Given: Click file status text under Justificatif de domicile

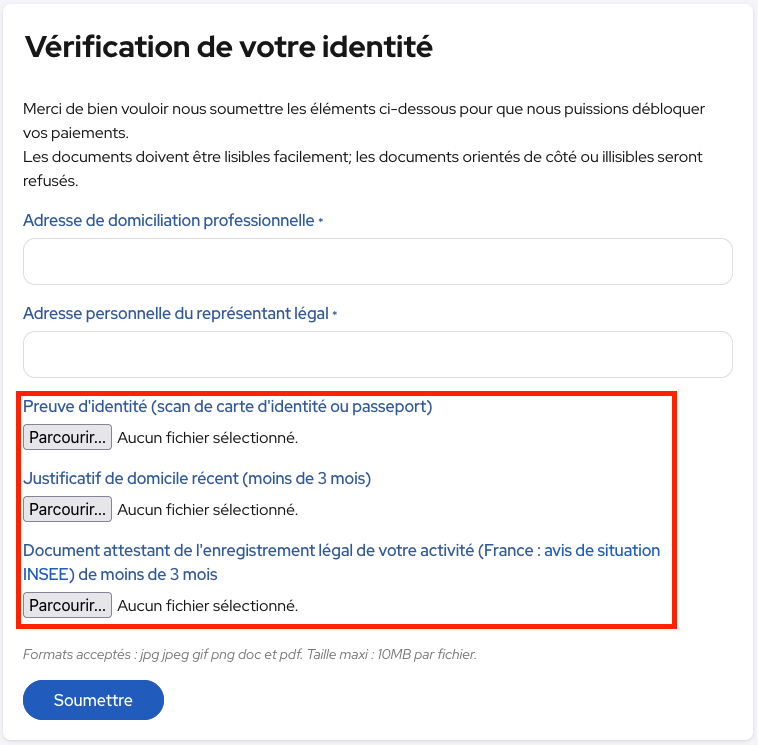Looking at the screenshot, I should (208, 510).
